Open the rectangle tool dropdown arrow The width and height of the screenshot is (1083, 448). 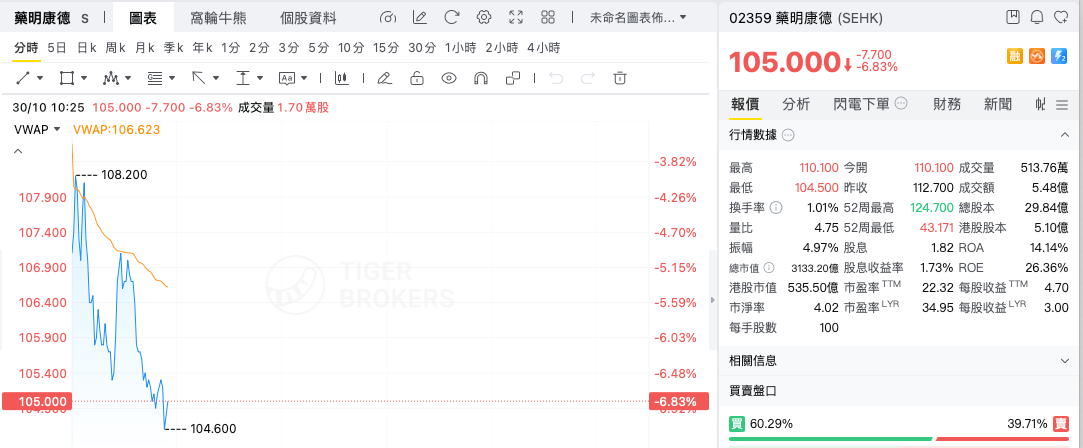[x=84, y=78]
